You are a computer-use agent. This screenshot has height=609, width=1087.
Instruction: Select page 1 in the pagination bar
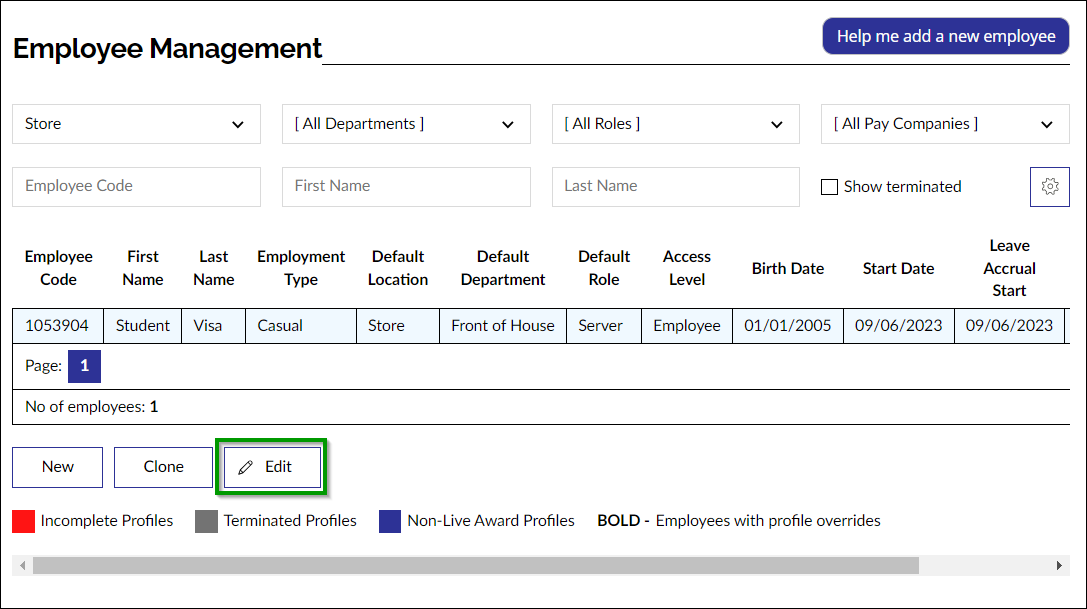[84, 366]
